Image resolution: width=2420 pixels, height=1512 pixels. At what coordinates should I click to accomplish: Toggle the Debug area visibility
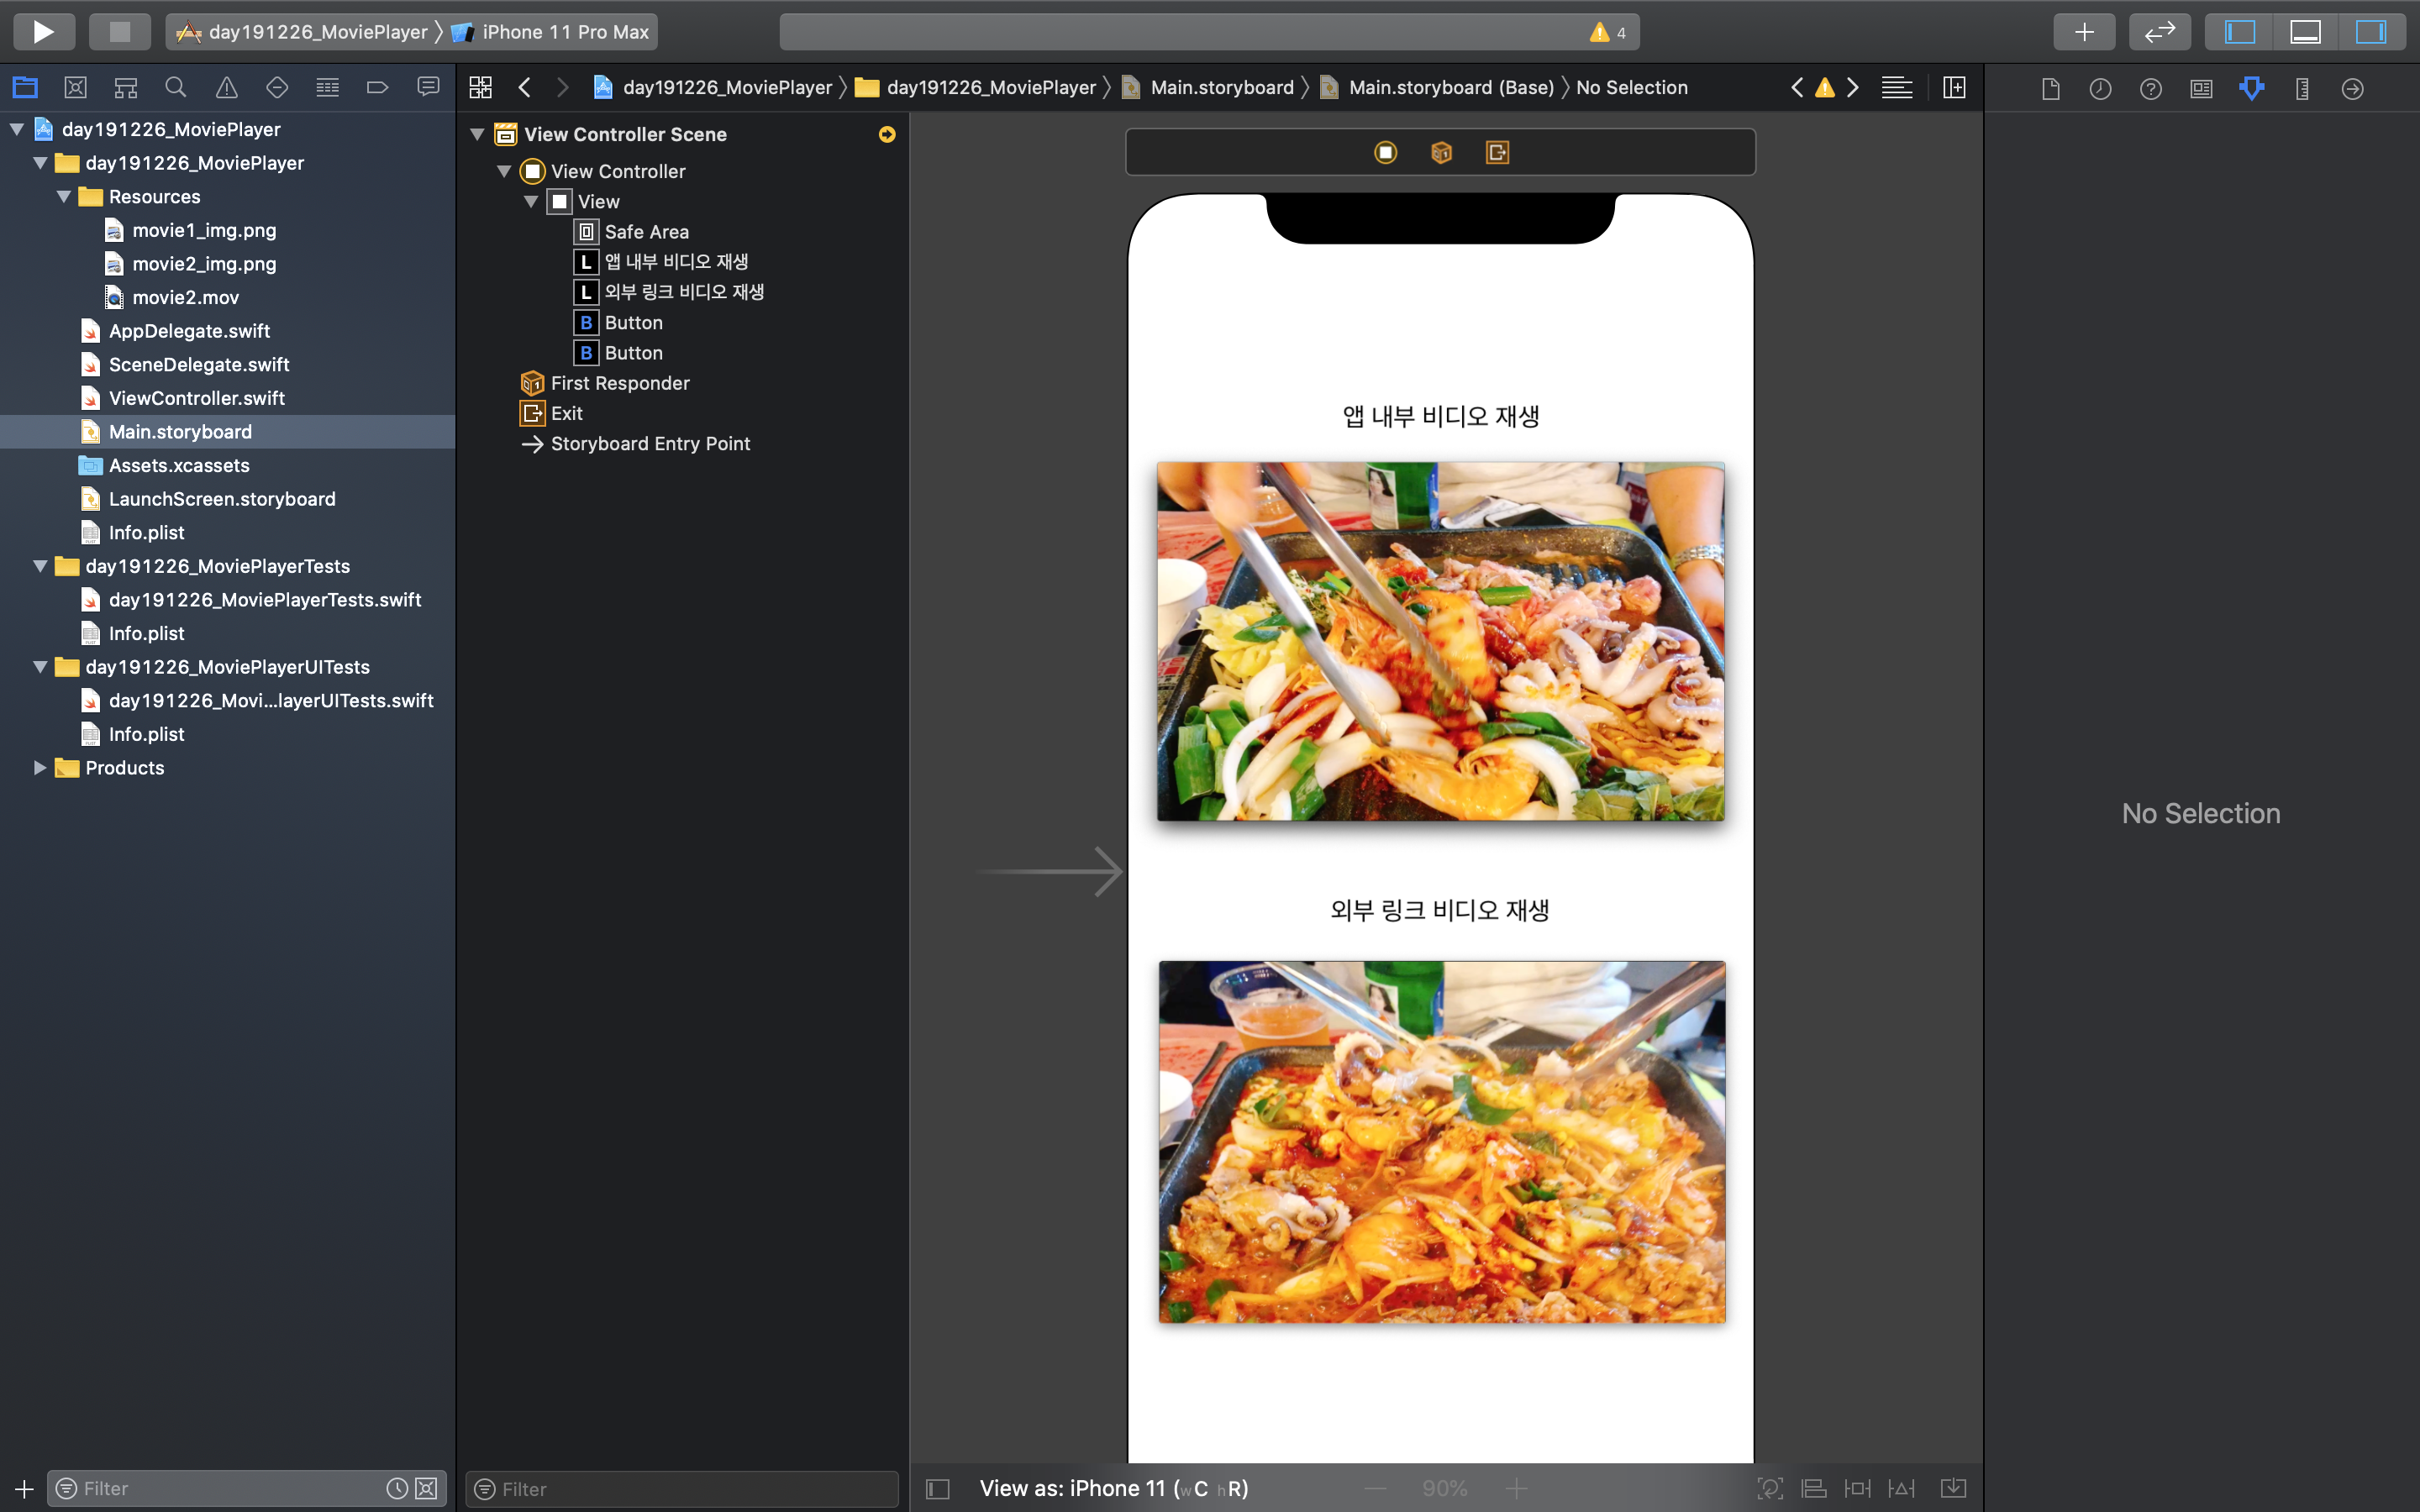[x=2305, y=31]
